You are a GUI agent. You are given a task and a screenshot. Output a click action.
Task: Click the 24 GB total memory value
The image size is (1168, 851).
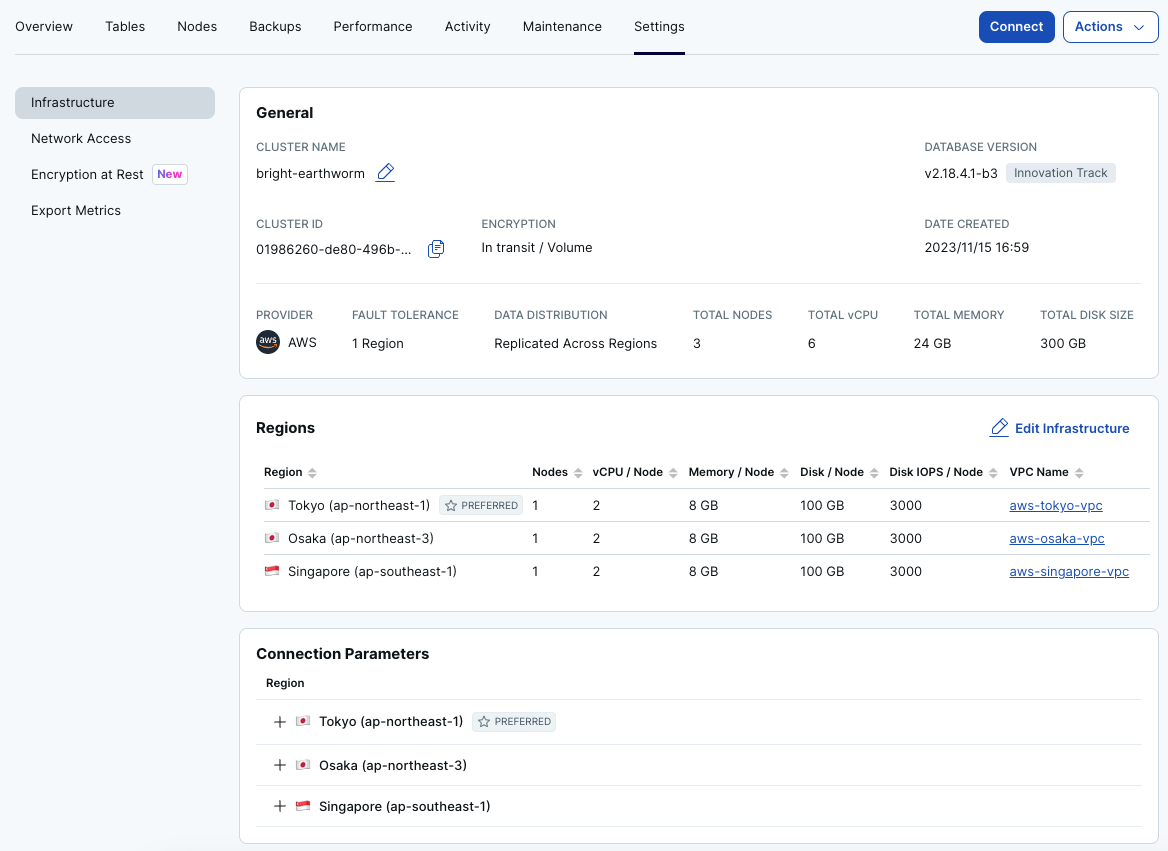(x=932, y=344)
